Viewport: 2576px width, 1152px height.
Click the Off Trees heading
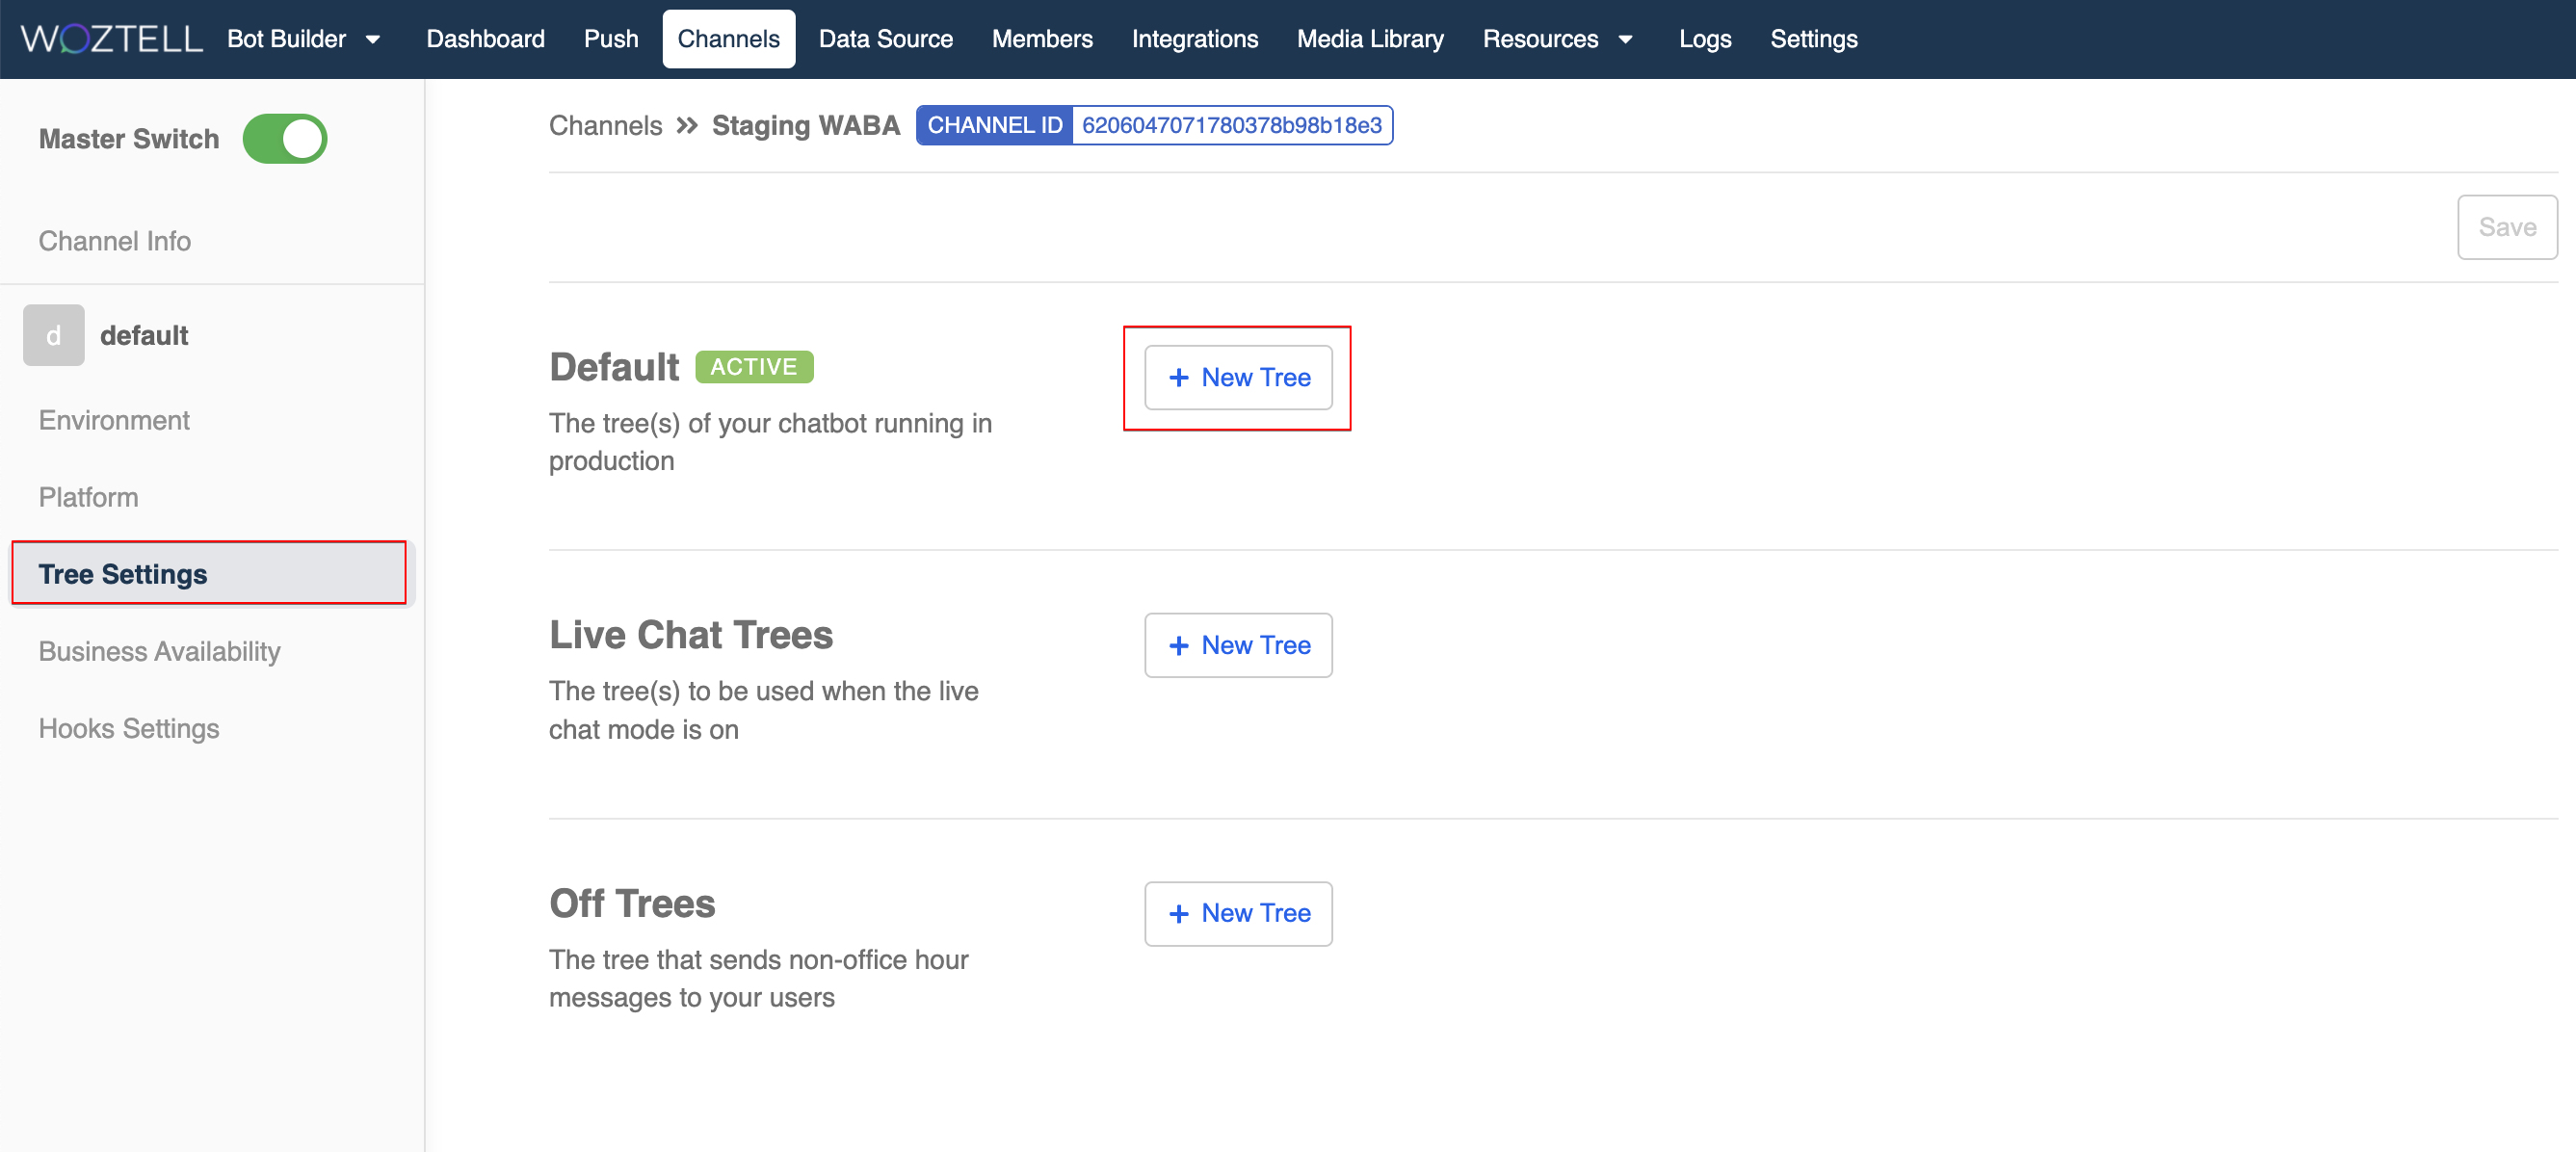click(x=632, y=903)
